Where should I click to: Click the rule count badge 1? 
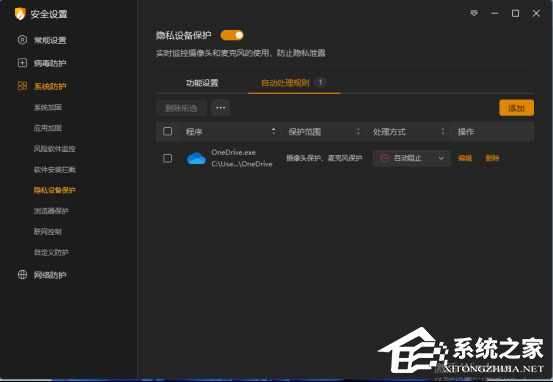320,82
